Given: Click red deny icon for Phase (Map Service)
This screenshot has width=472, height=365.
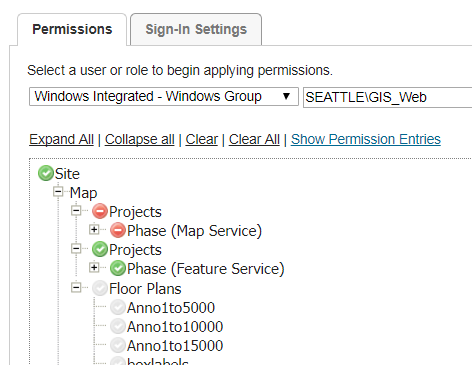Looking at the screenshot, I should tap(118, 230).
